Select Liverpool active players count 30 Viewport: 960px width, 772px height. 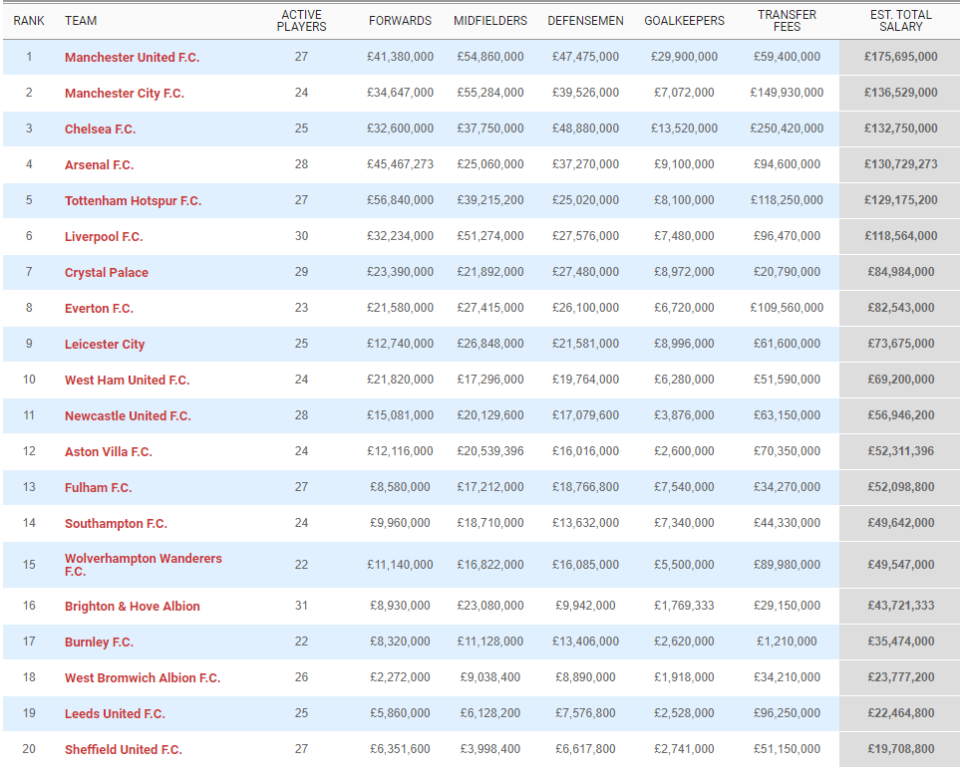[x=301, y=236]
